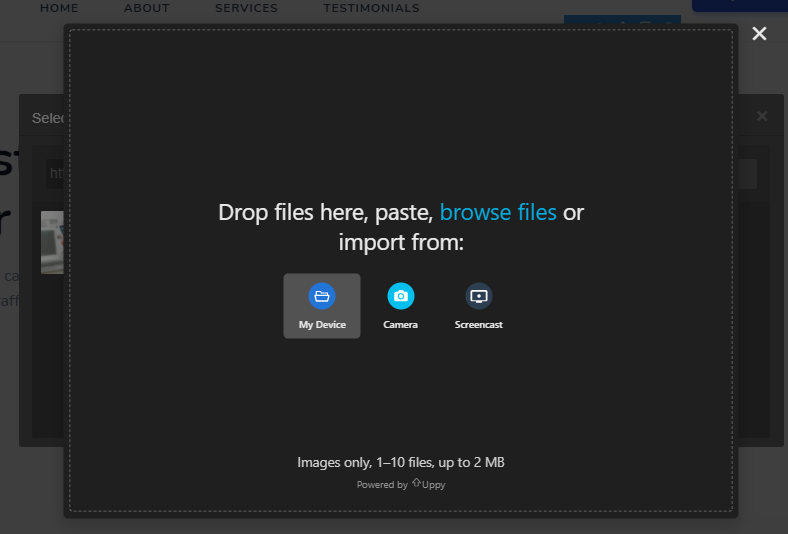Click the browse files link
This screenshot has height=534, width=788.
pos(498,212)
